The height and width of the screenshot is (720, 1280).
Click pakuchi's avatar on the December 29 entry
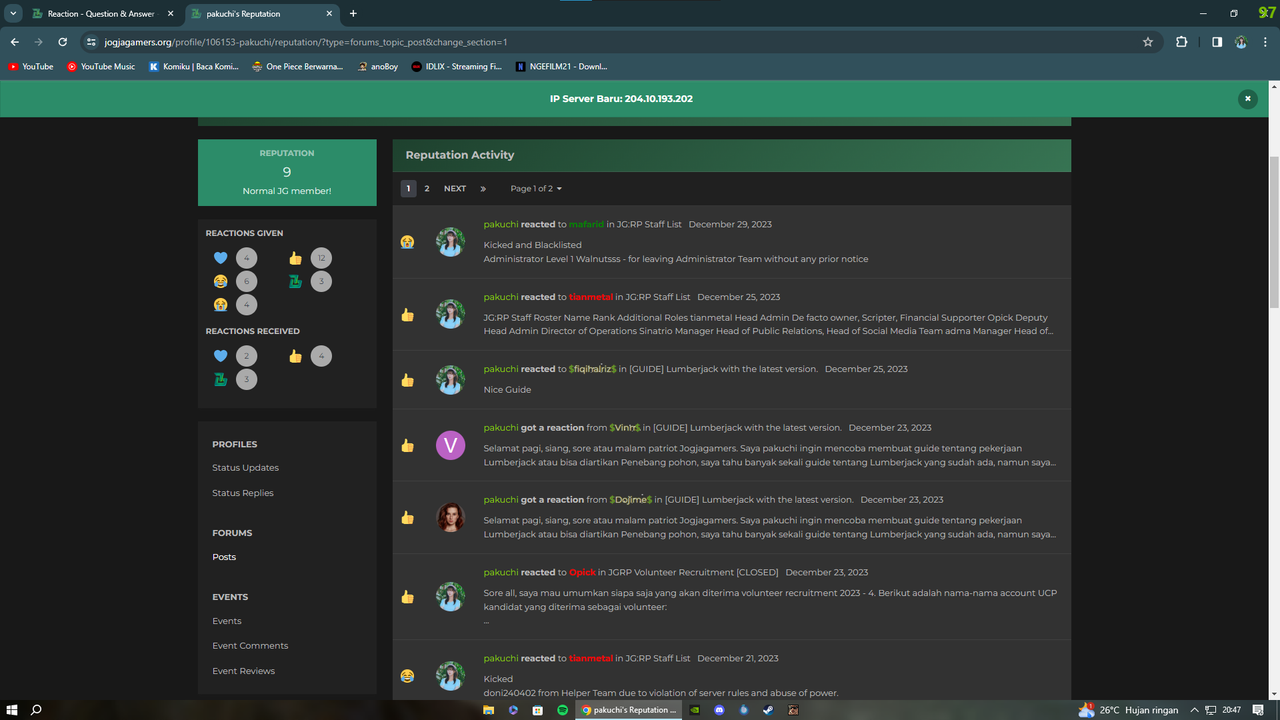(451, 242)
